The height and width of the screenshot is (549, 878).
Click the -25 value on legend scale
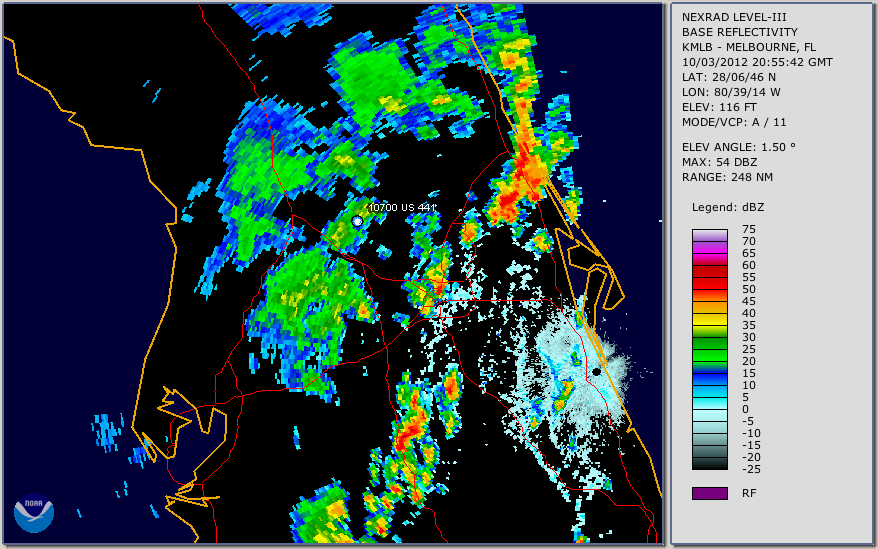point(751,469)
